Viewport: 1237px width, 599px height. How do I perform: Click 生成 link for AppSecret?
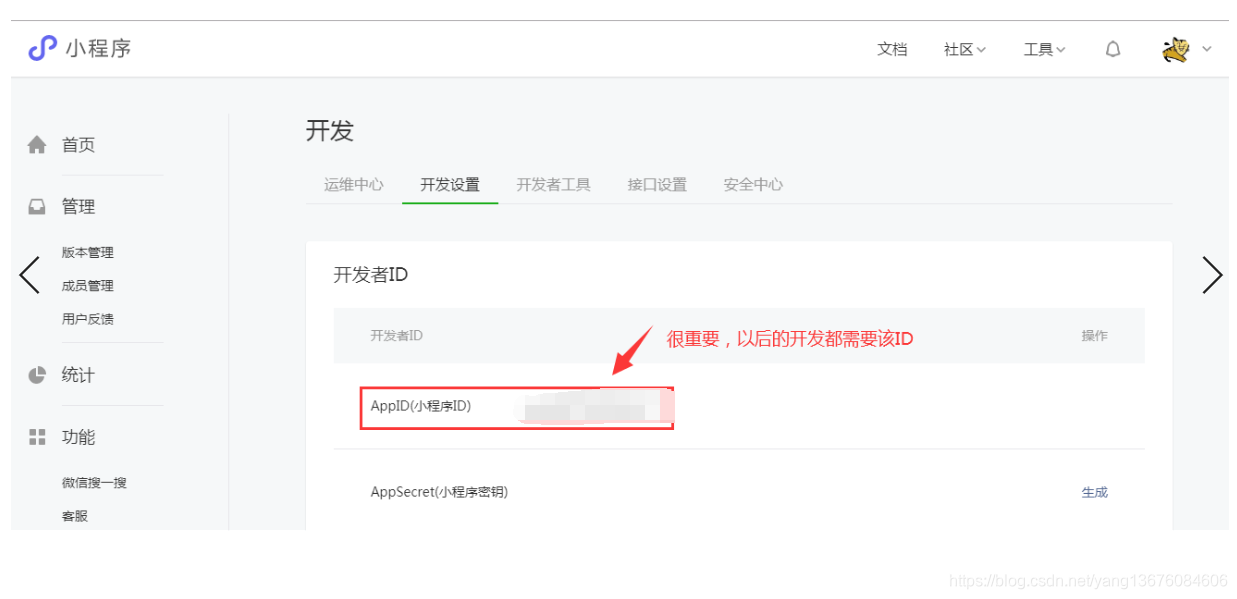pyautogui.click(x=1095, y=492)
